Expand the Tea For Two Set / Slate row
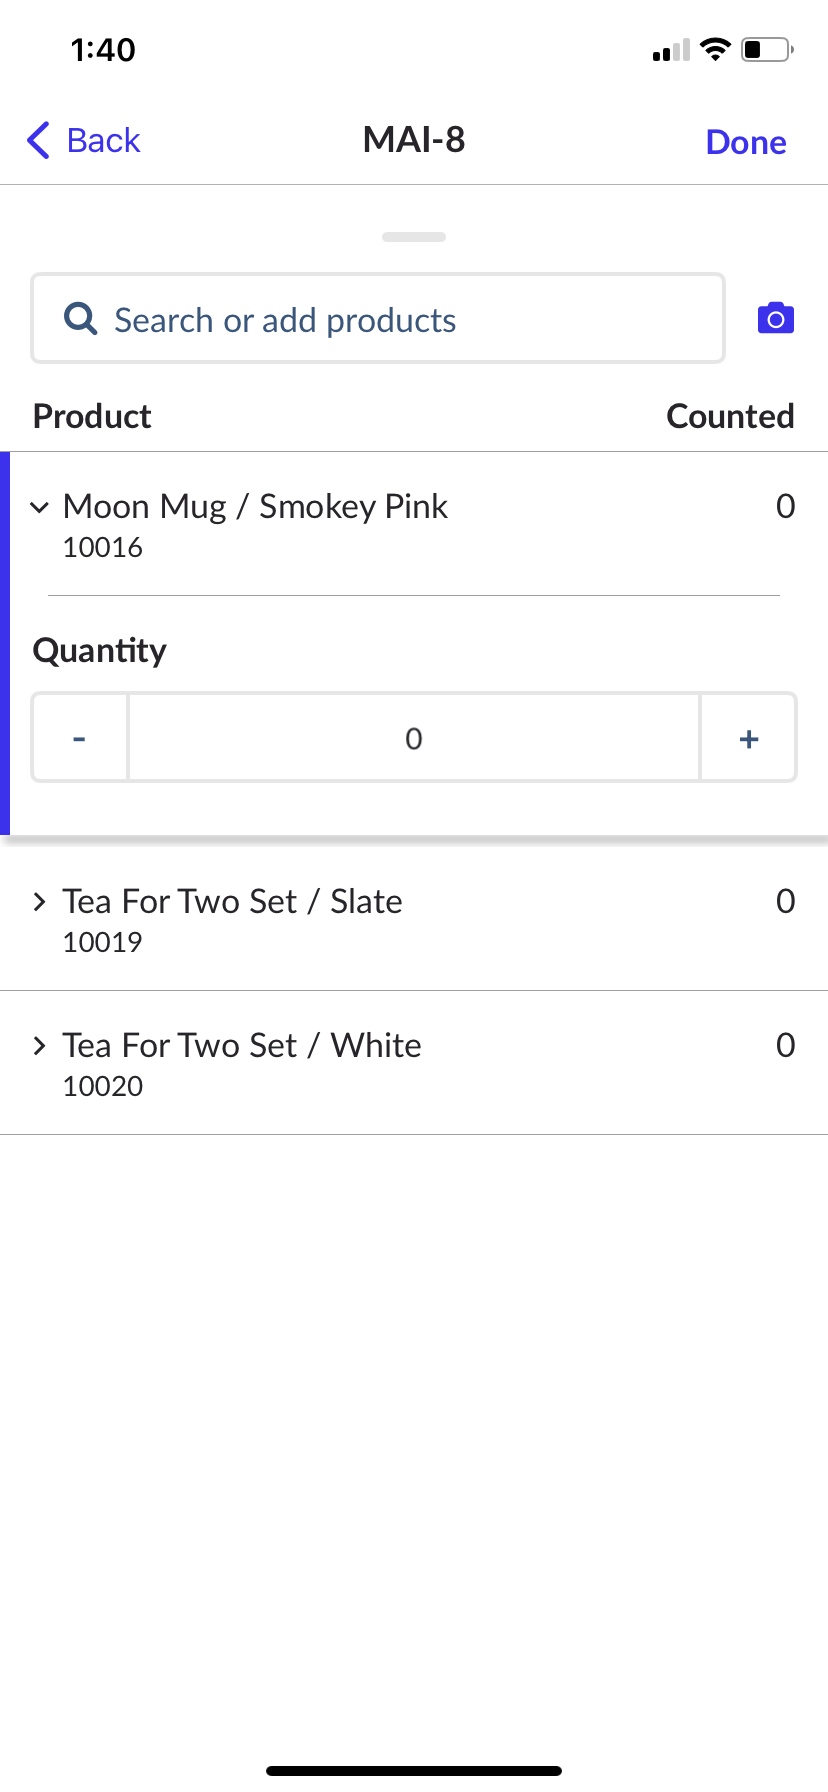 tap(40, 902)
